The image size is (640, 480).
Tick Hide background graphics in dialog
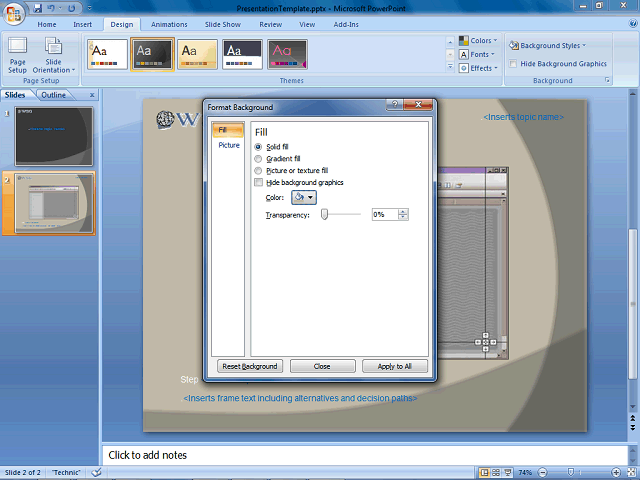point(258,182)
